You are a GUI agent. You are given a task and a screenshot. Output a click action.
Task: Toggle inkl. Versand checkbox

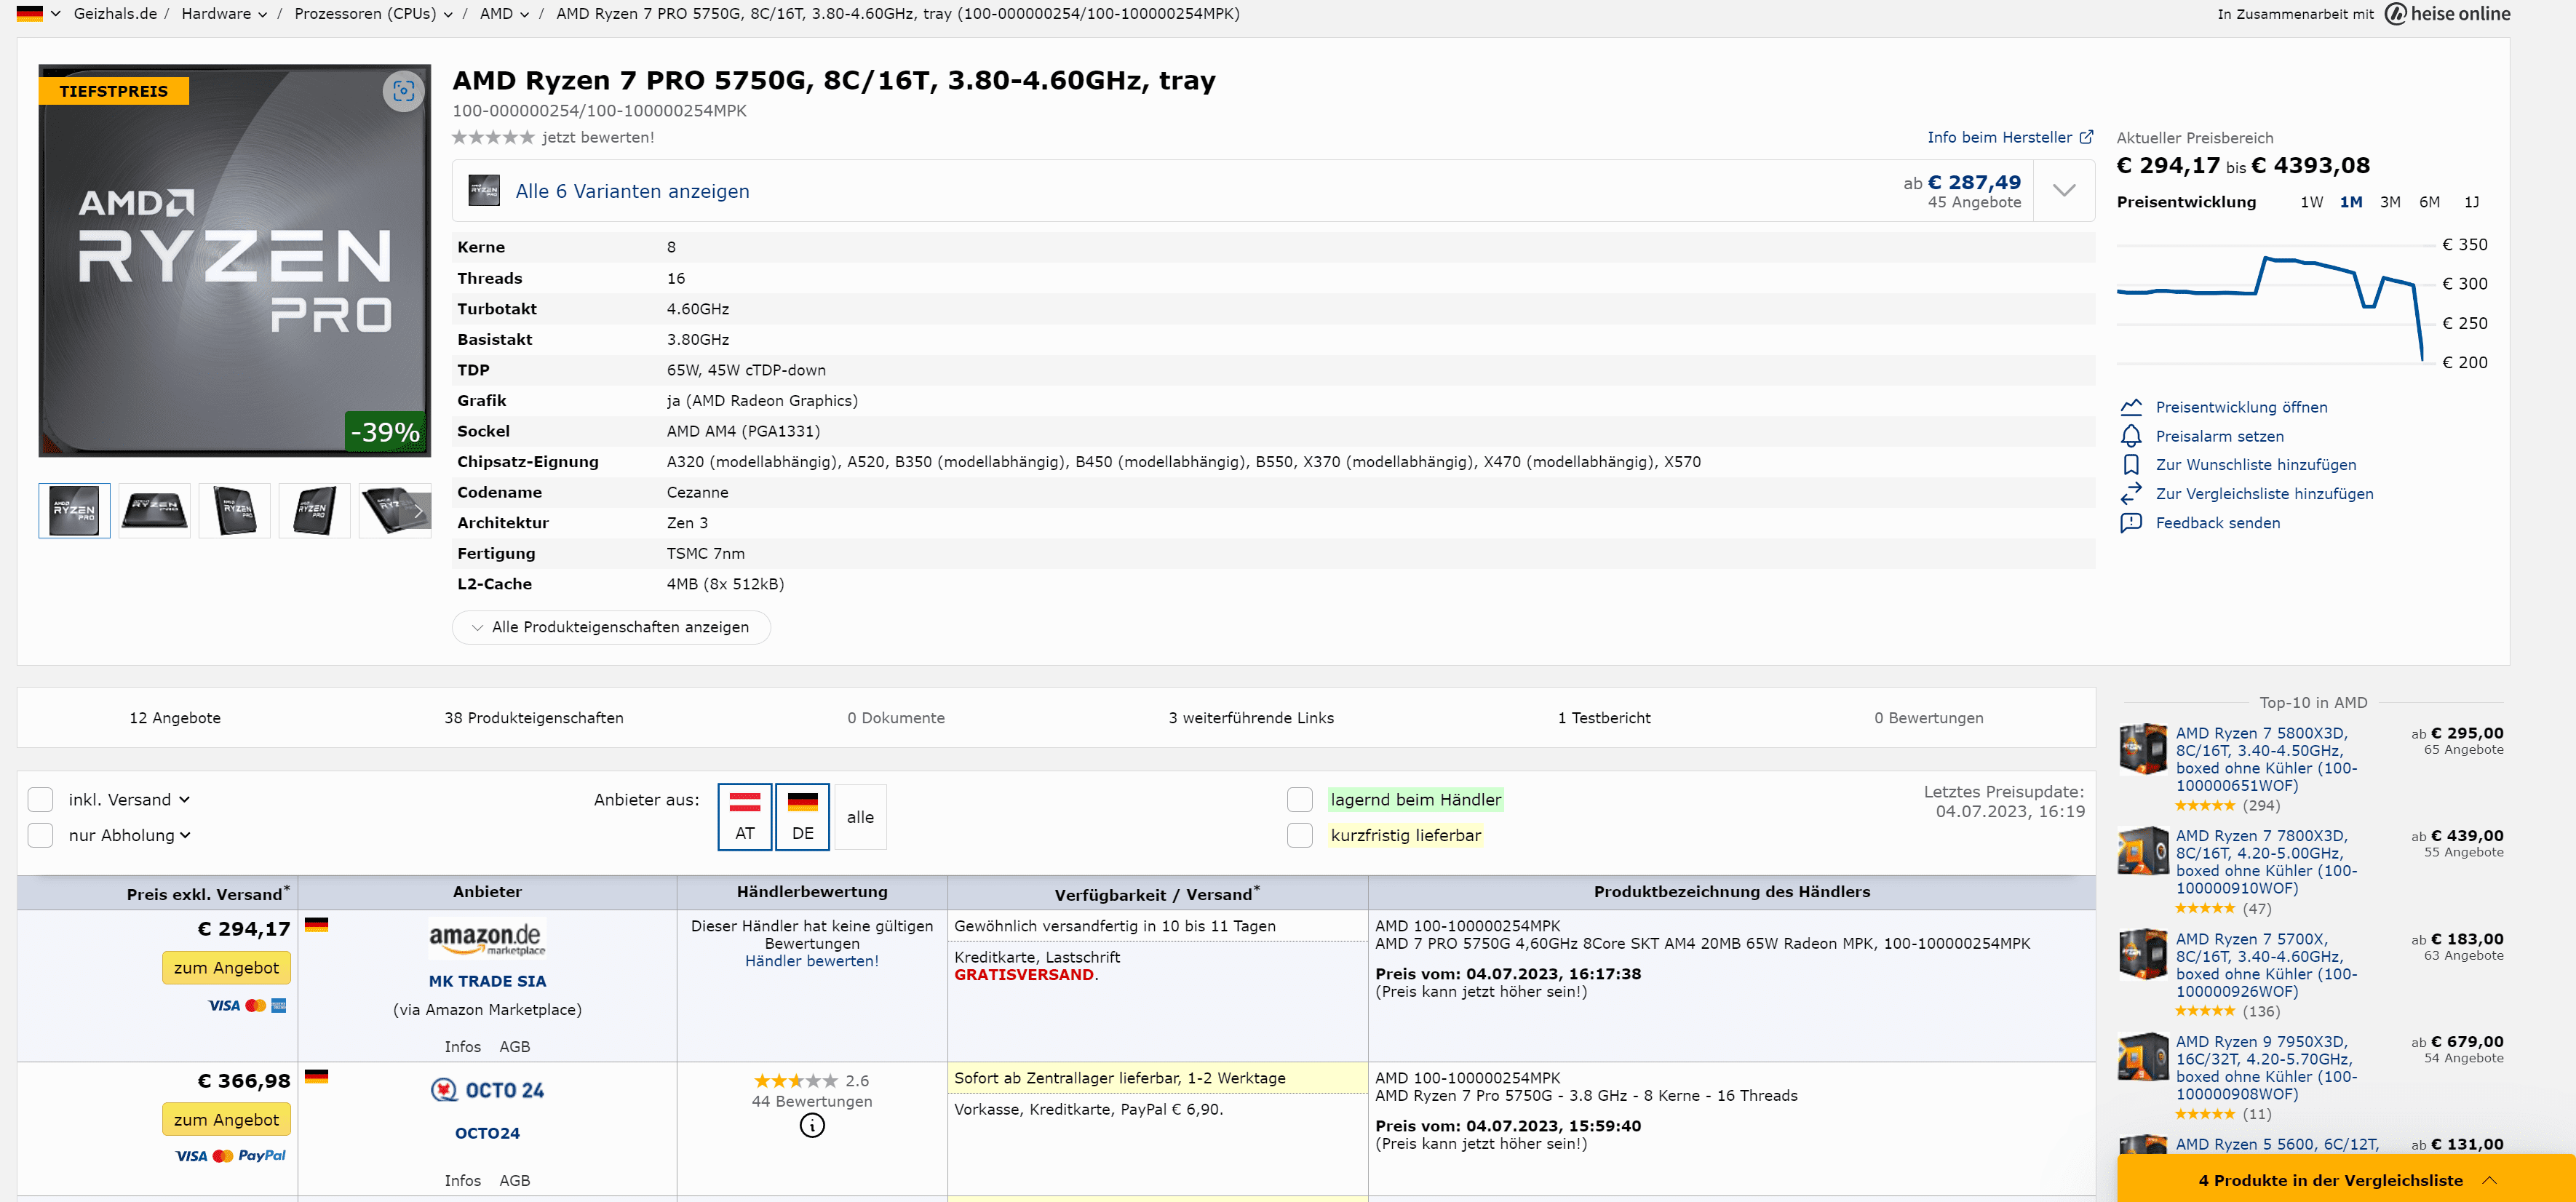(40, 800)
